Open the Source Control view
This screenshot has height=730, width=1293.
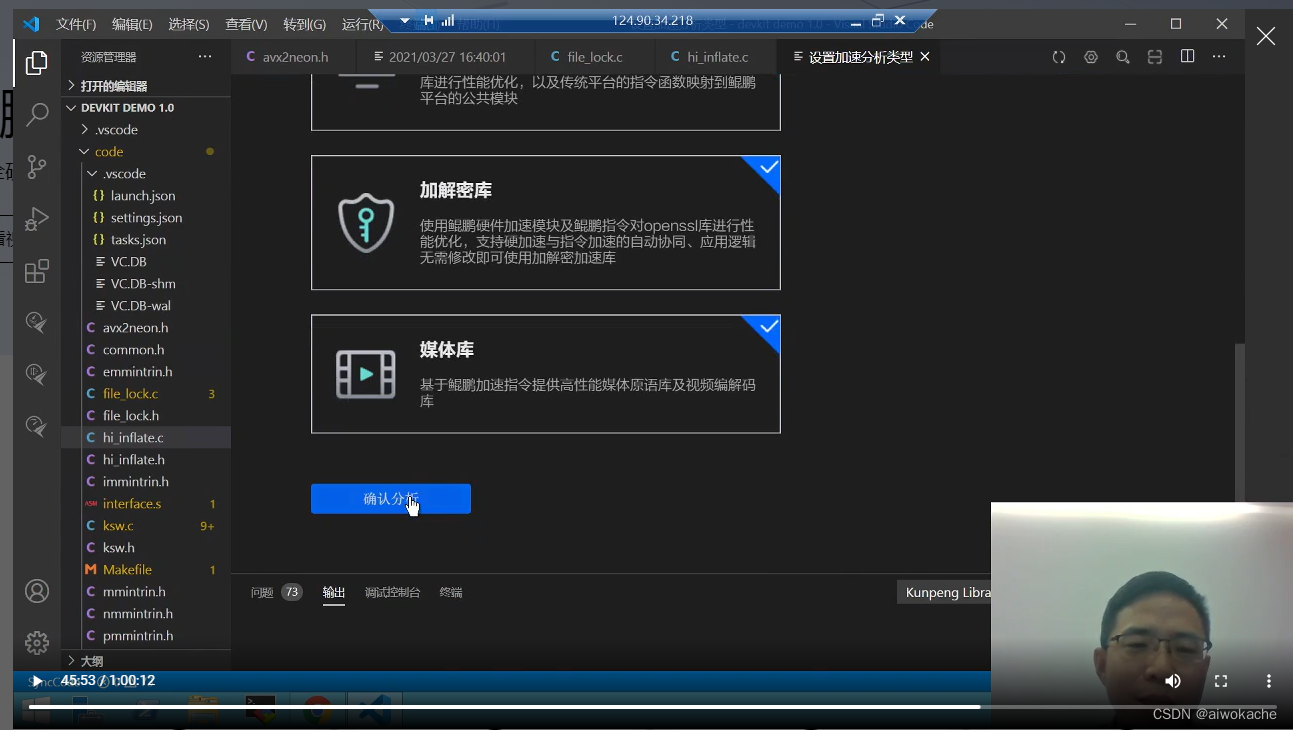pos(37,167)
